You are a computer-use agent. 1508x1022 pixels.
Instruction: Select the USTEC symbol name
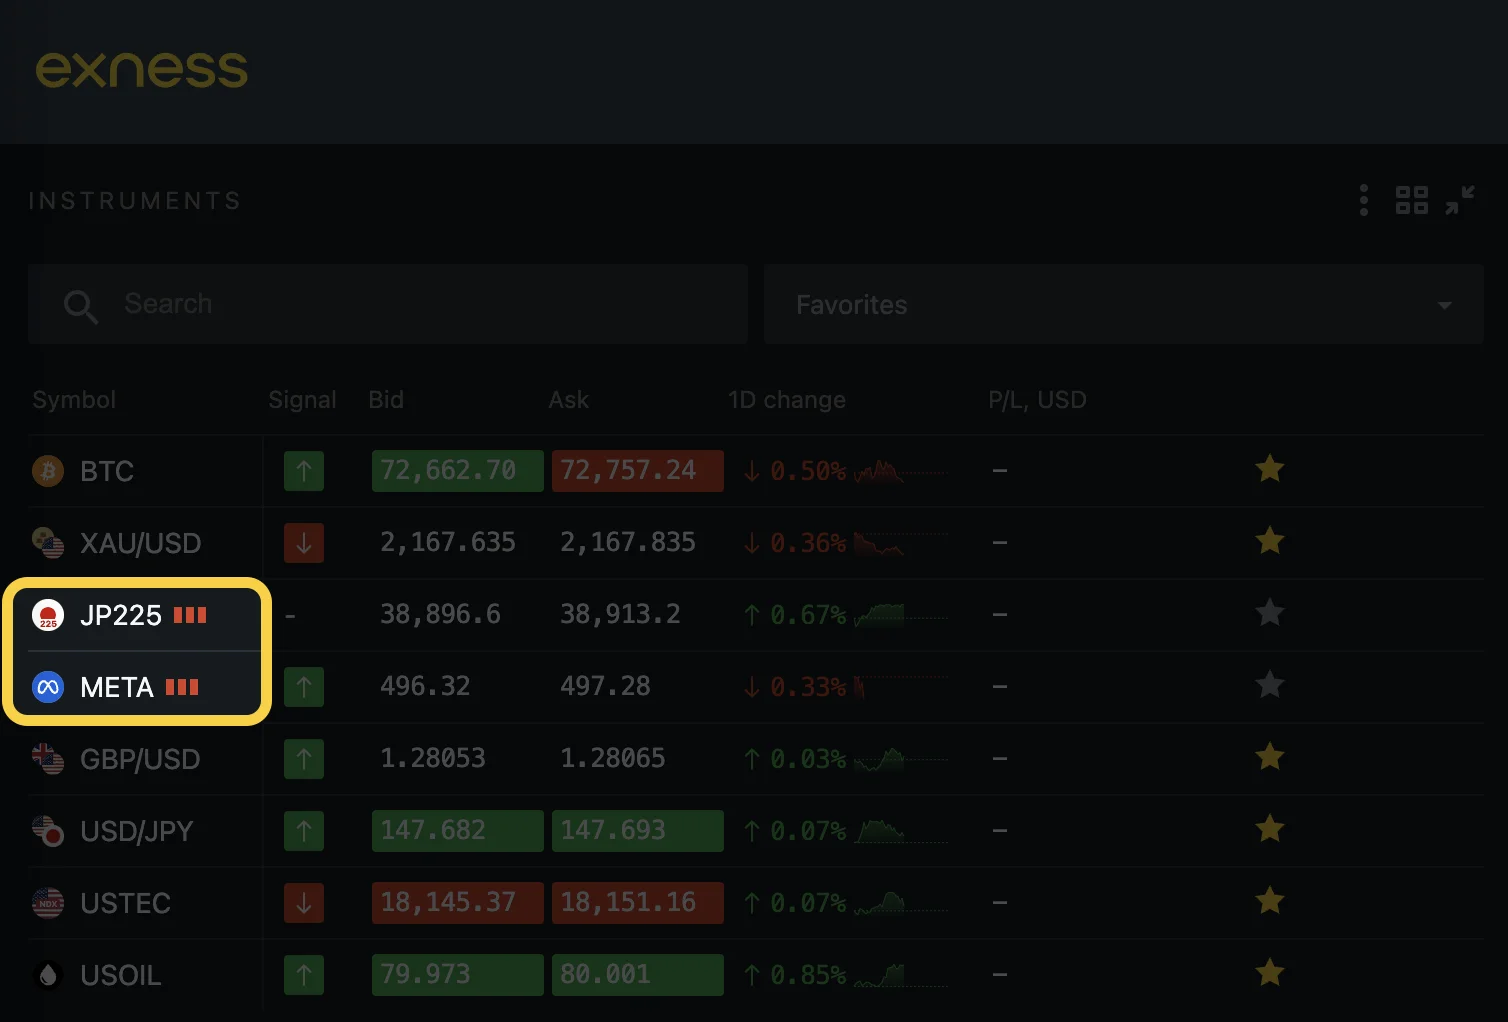point(126,903)
